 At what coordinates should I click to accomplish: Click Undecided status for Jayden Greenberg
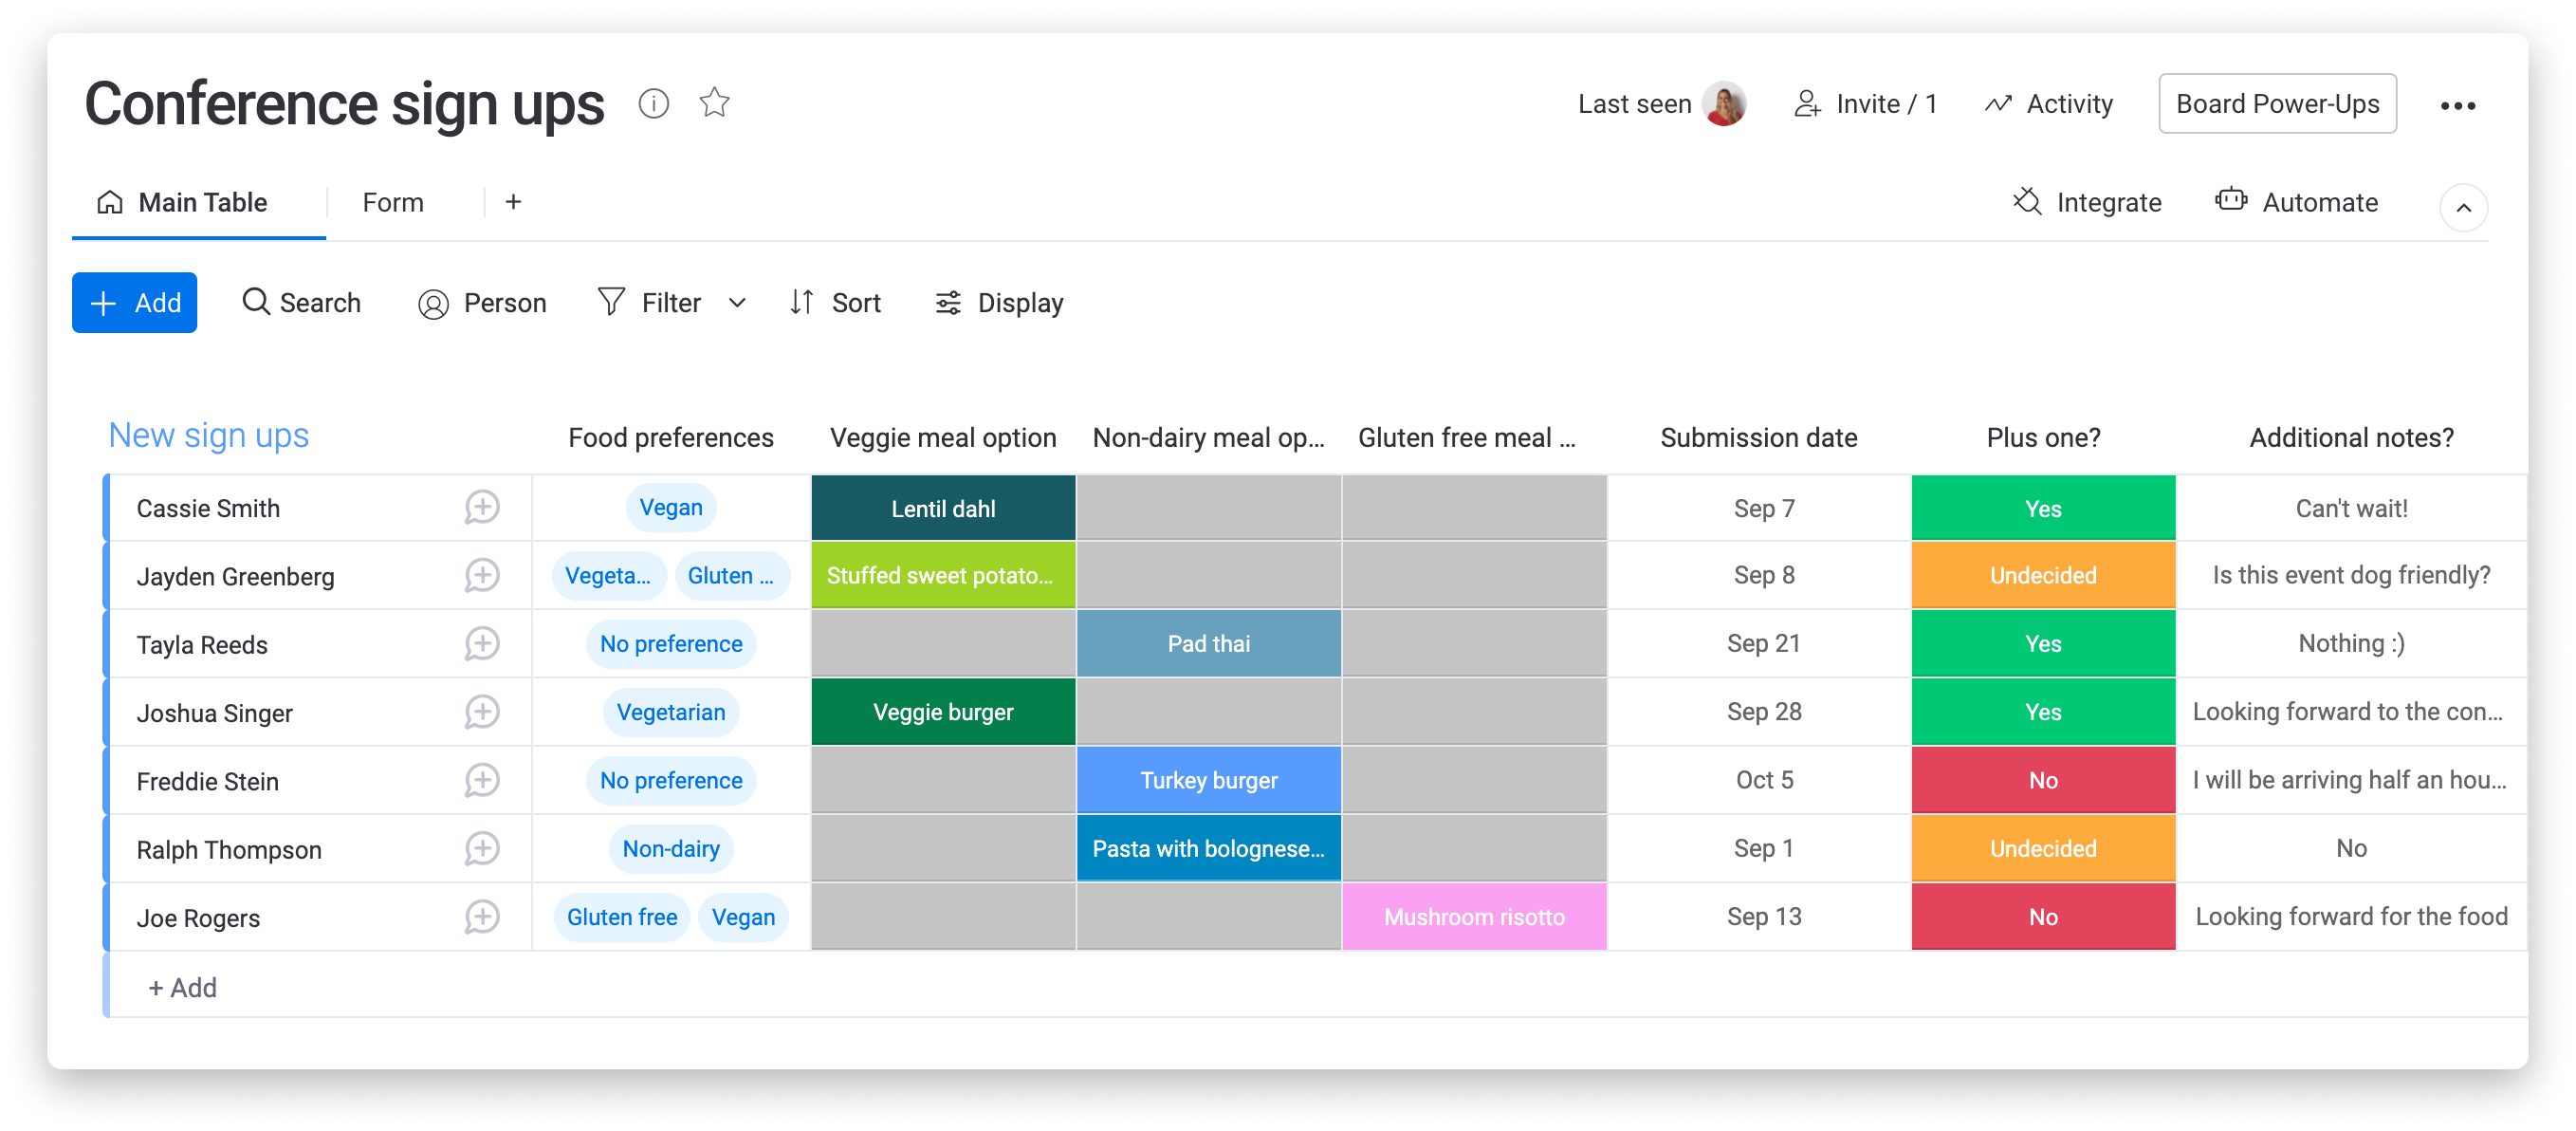click(2042, 575)
